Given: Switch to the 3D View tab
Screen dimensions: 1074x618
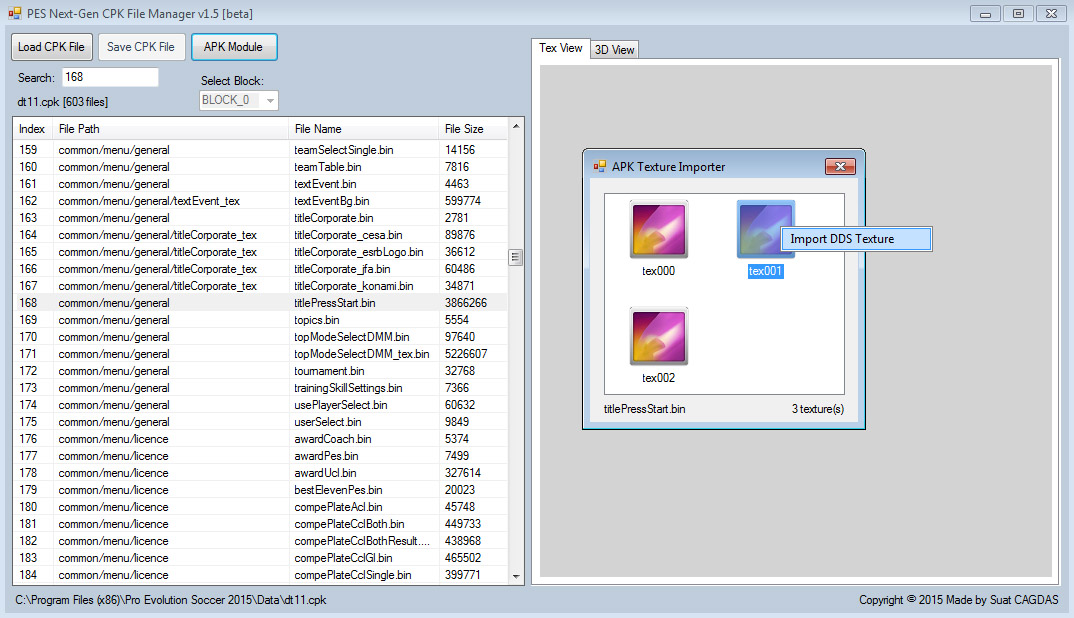Looking at the screenshot, I should [613, 48].
